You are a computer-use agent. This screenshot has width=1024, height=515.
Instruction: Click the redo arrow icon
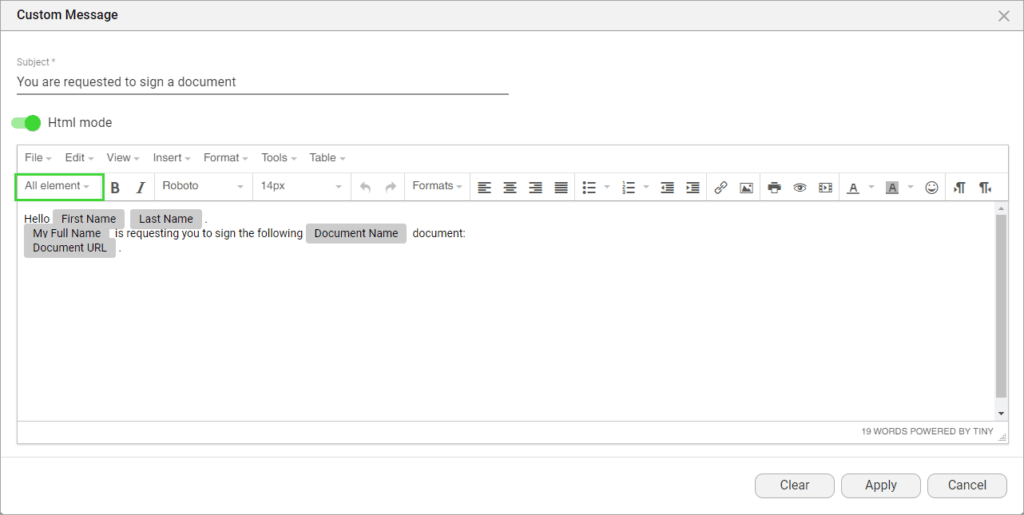coord(391,187)
